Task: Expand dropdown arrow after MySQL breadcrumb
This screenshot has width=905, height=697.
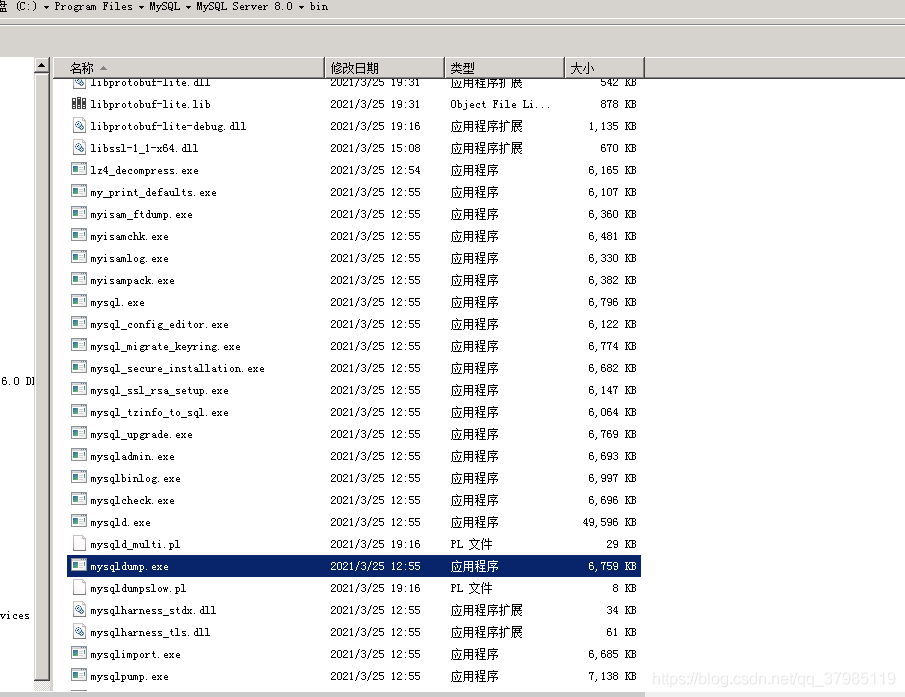Action: [x=188, y=7]
